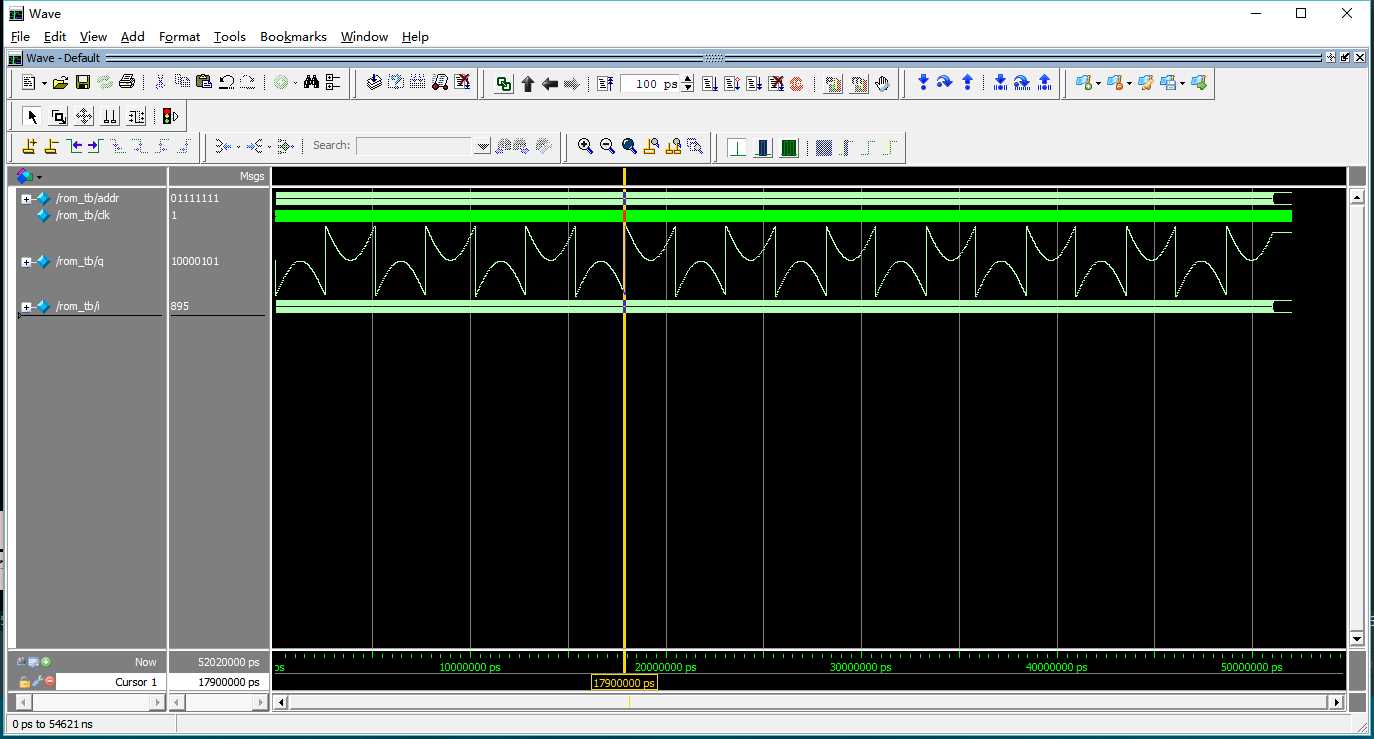Delete cursor with the yellow cursor icon
Screen dimensions: 1374x739
(x=52, y=147)
